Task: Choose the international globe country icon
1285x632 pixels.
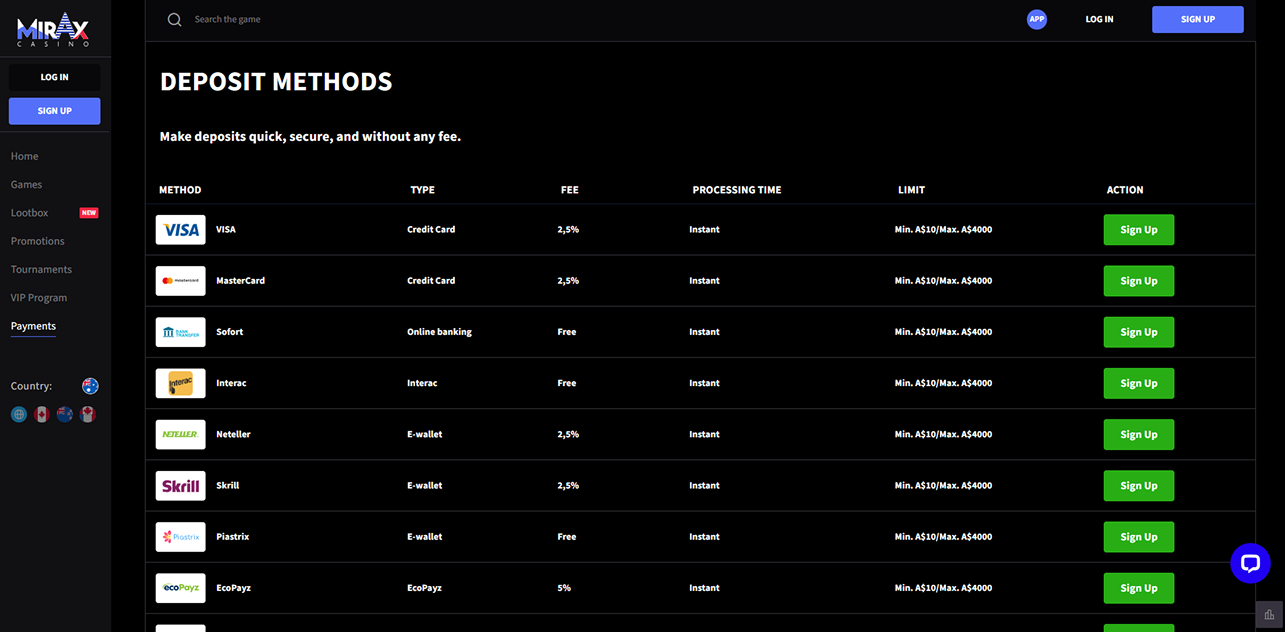Action: [19, 414]
